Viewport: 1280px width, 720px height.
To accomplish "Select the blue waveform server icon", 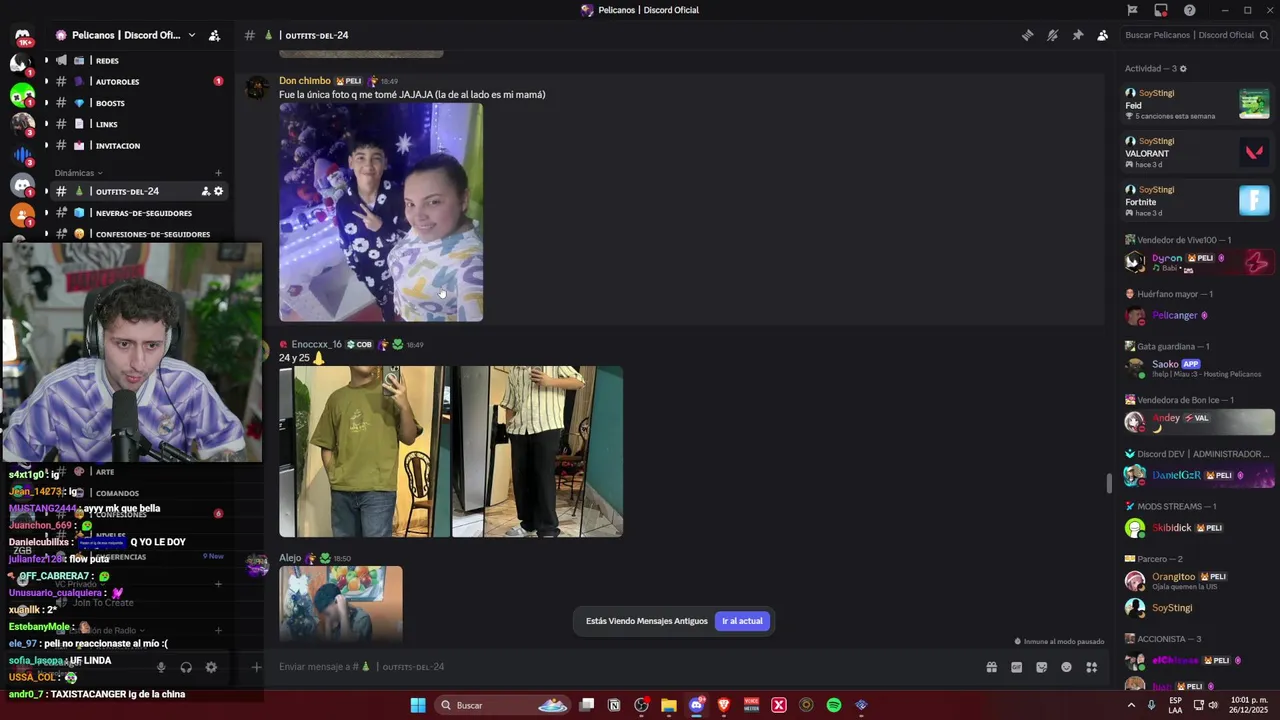I will (x=22, y=155).
